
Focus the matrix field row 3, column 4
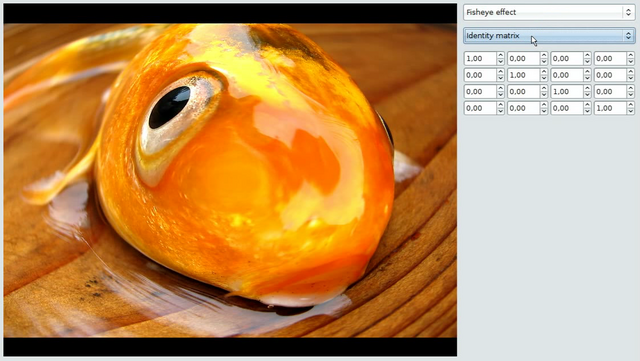pos(610,91)
